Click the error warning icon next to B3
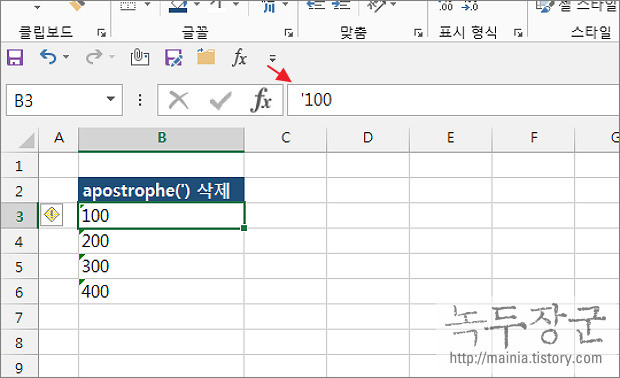This screenshot has width=620, height=378. 51,215
